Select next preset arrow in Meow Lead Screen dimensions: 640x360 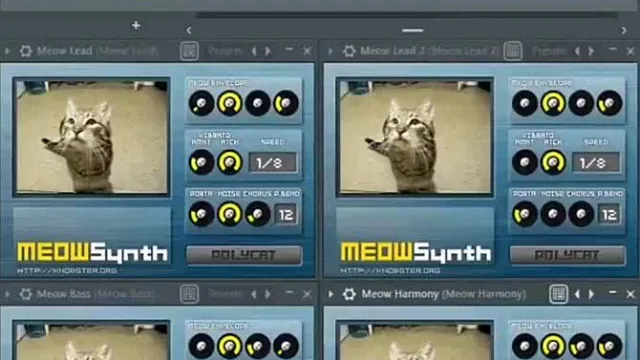tap(268, 51)
